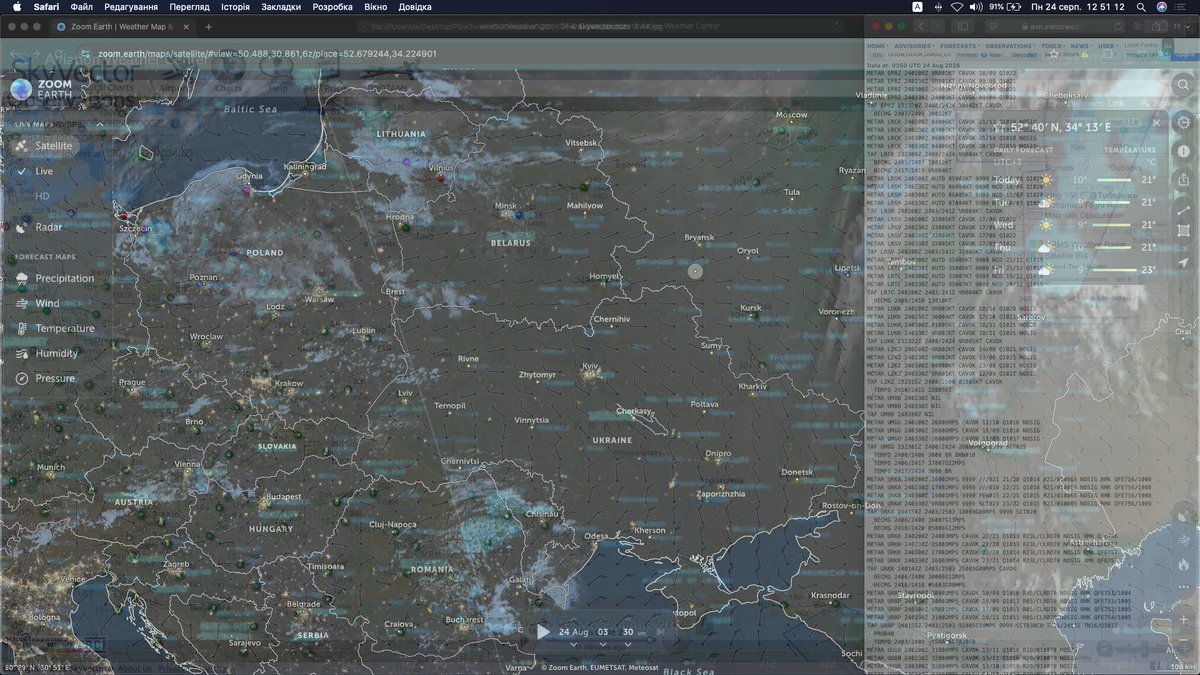
Task: Select the Fri forecast row
Action: tap(1075, 270)
